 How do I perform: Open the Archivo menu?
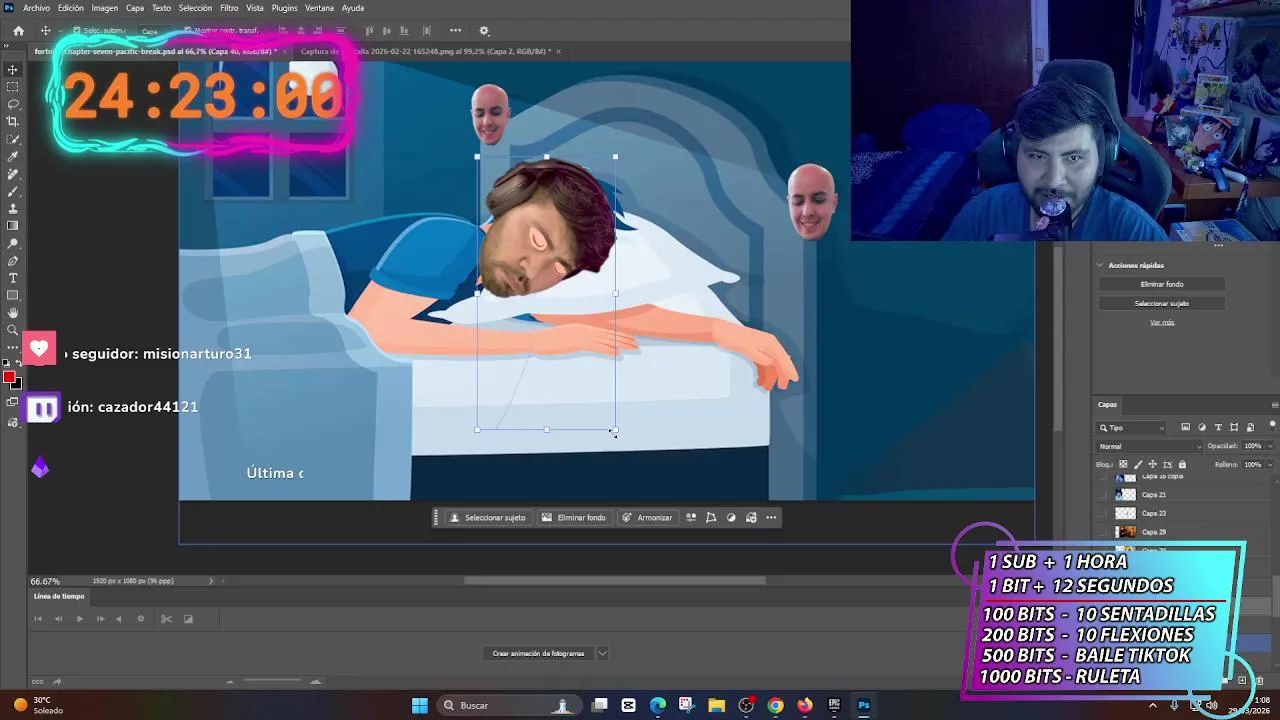click(x=36, y=8)
